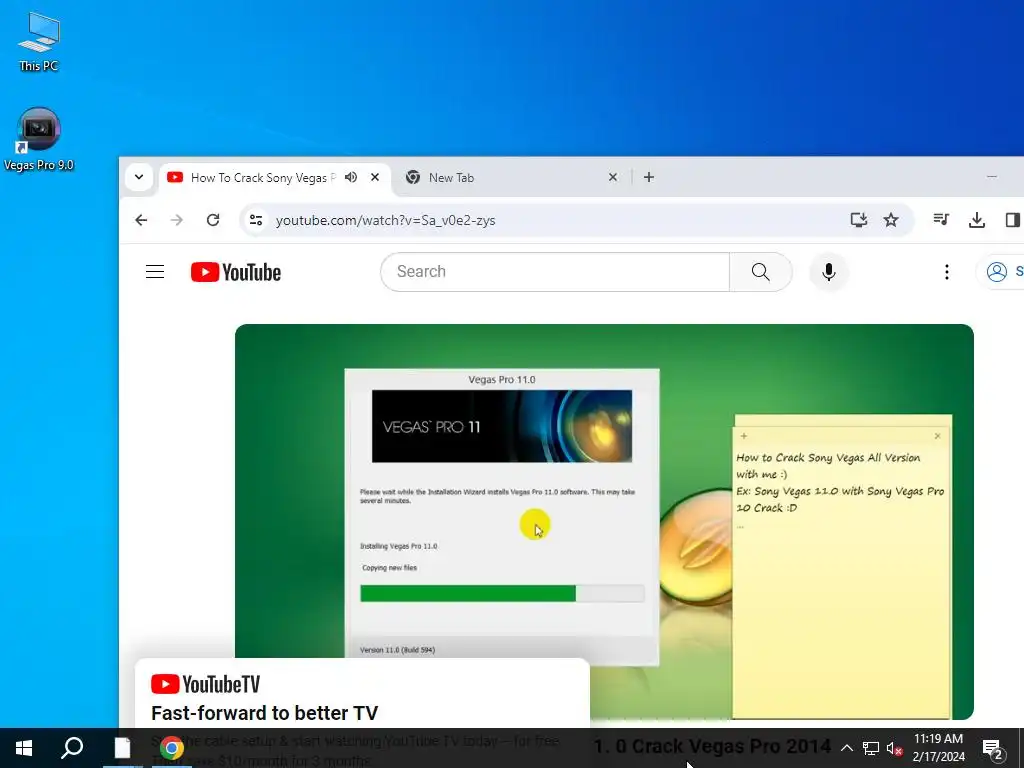
Task: Go forward with the browser forward arrow
Action: [x=176, y=220]
